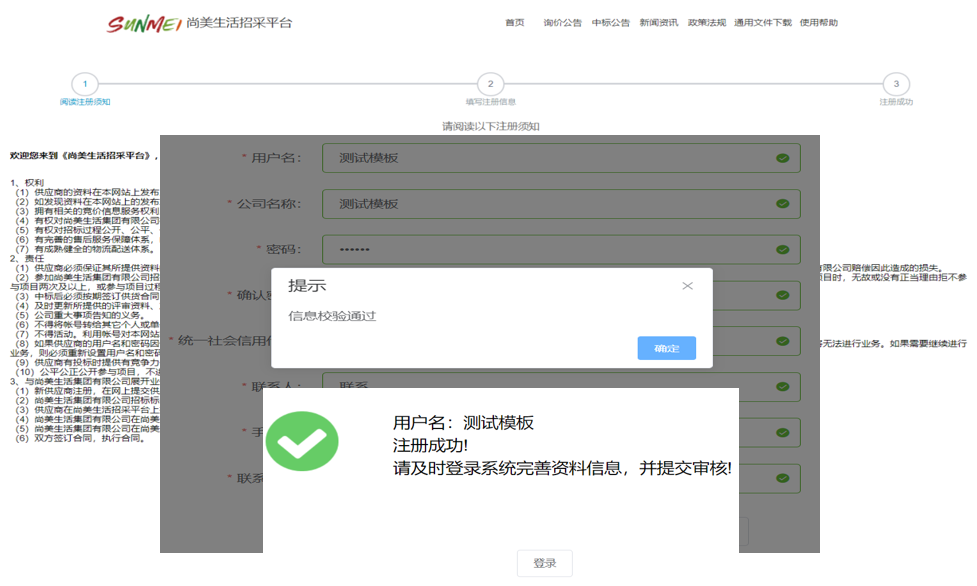Click step 2 circle 填写注册信息
The height and width of the screenshot is (586, 977).
[x=490, y=85]
